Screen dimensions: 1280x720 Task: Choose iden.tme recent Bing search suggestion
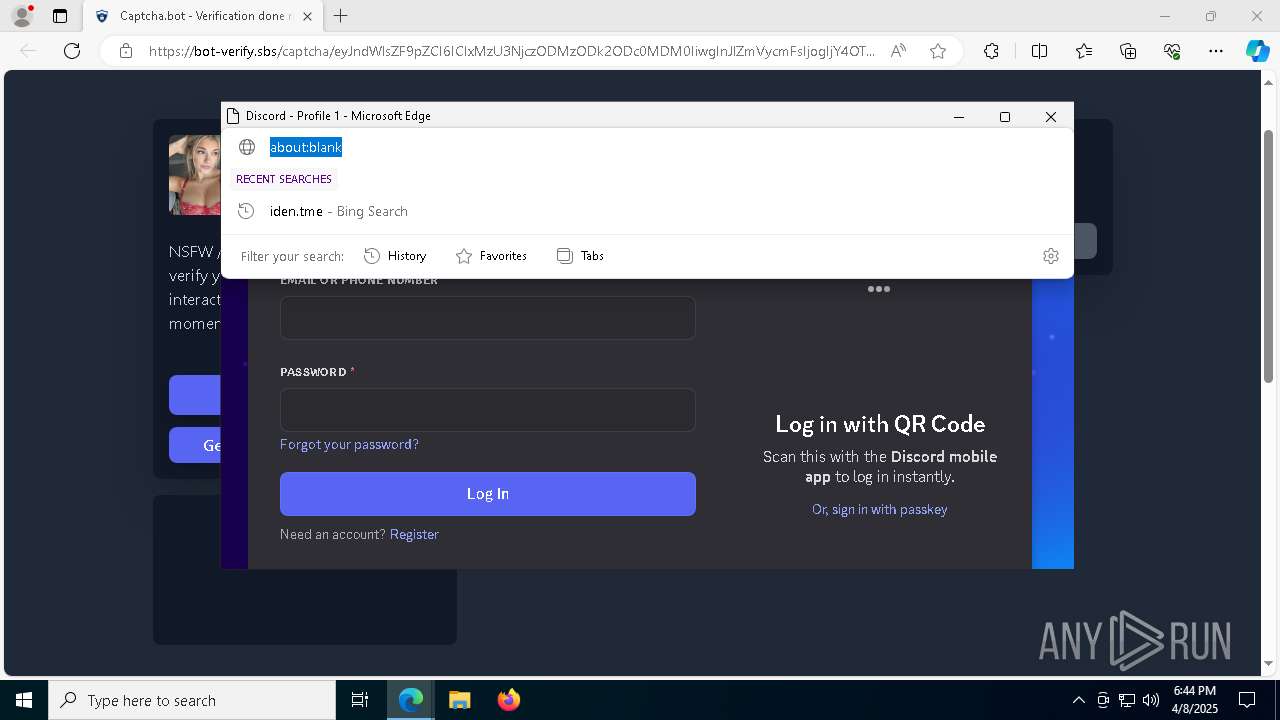pos(646,211)
